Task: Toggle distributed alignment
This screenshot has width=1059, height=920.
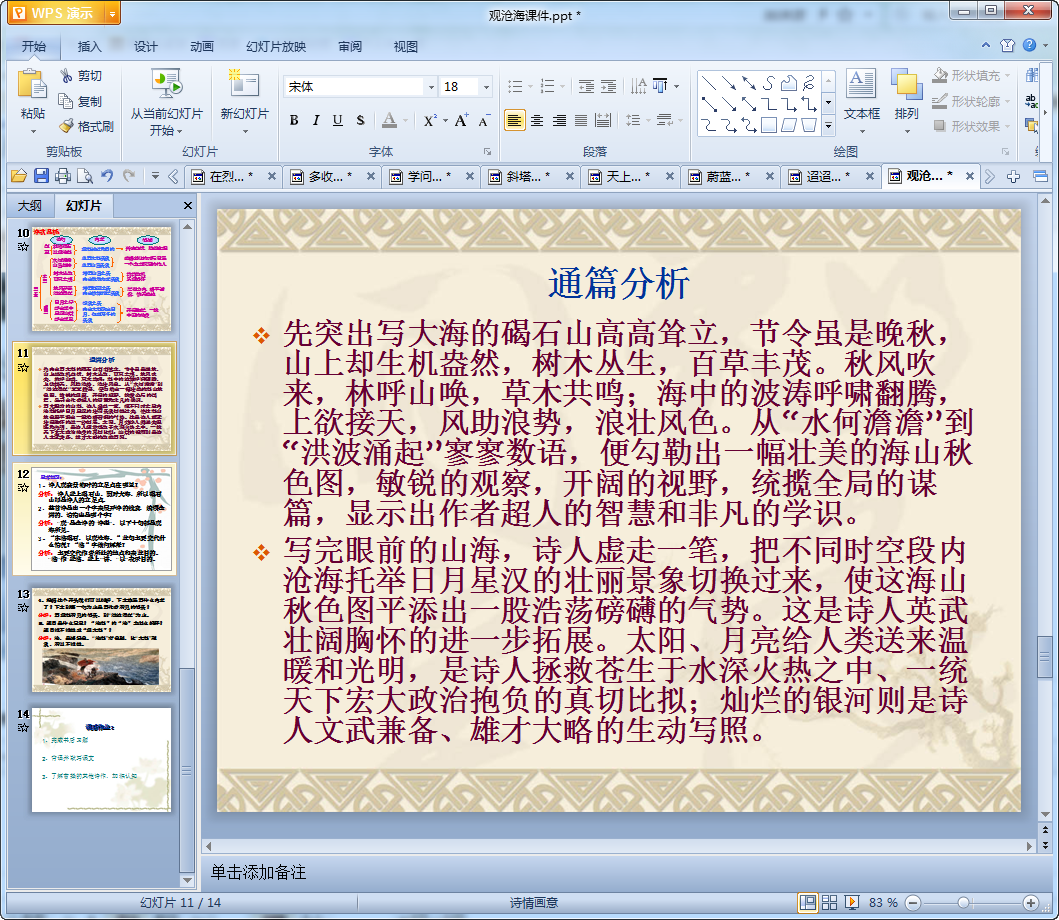Action: (x=603, y=120)
